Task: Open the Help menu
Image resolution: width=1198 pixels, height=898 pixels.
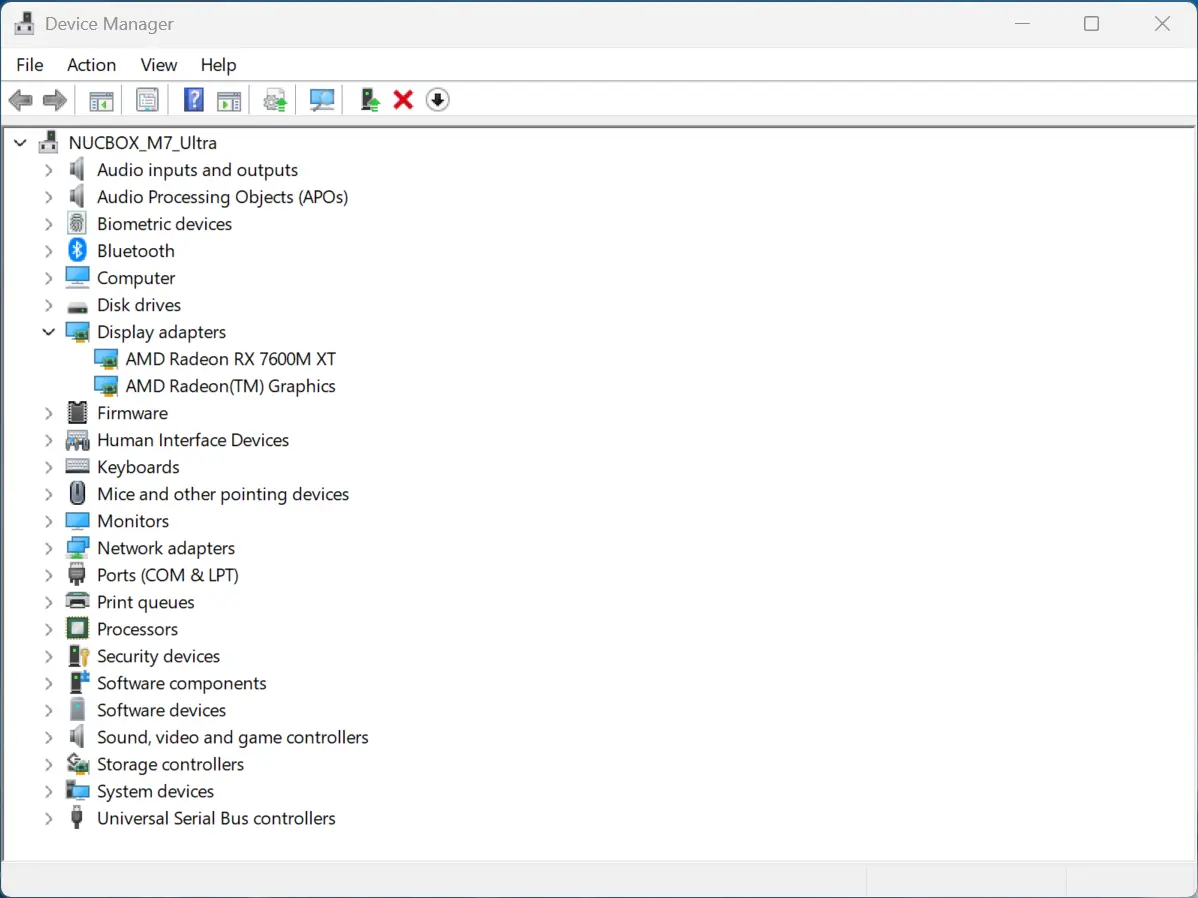Action: point(219,65)
